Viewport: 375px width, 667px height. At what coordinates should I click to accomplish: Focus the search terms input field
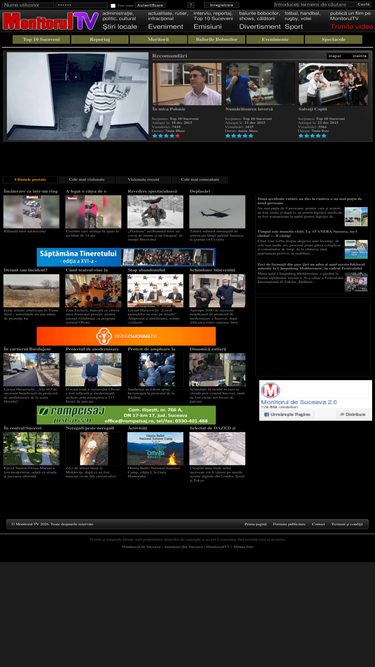[x=314, y=4]
